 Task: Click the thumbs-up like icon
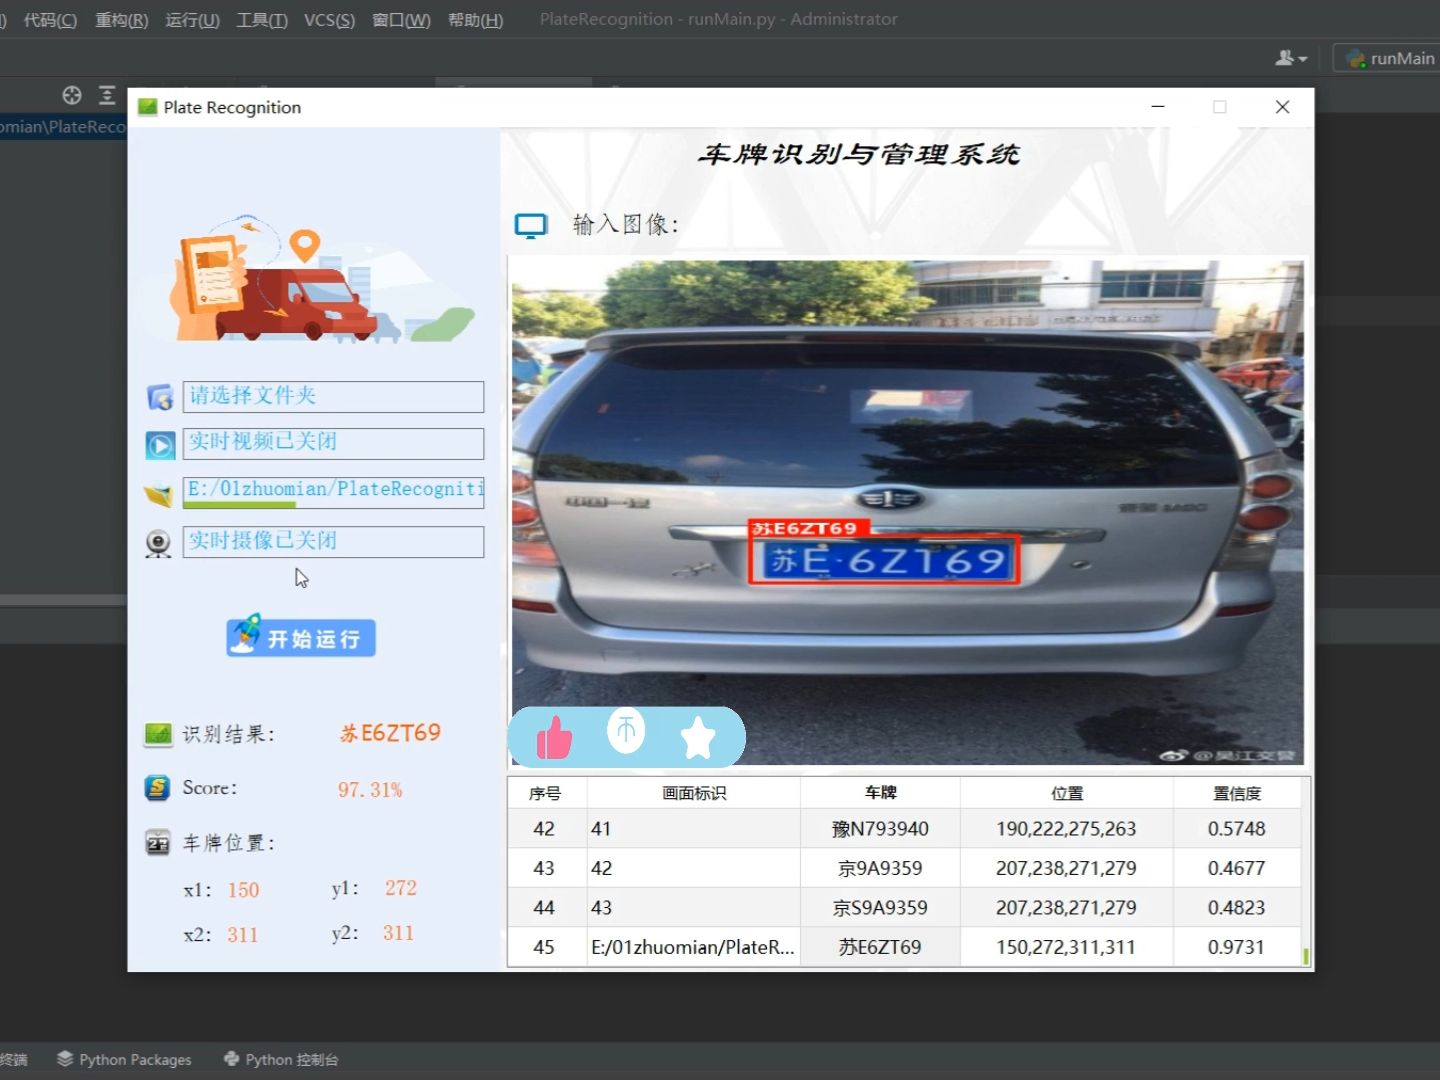tap(554, 739)
